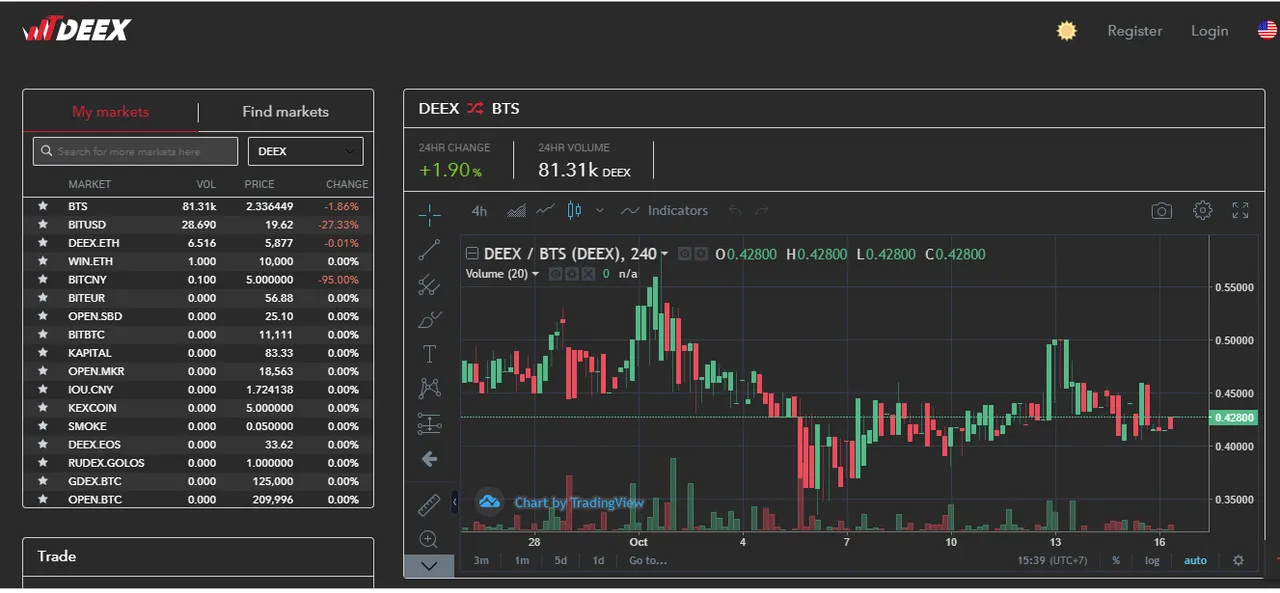Collapse drawing toolbar with bottom chevron
Image resolution: width=1280 pixels, height=593 pixels.
coord(429,565)
